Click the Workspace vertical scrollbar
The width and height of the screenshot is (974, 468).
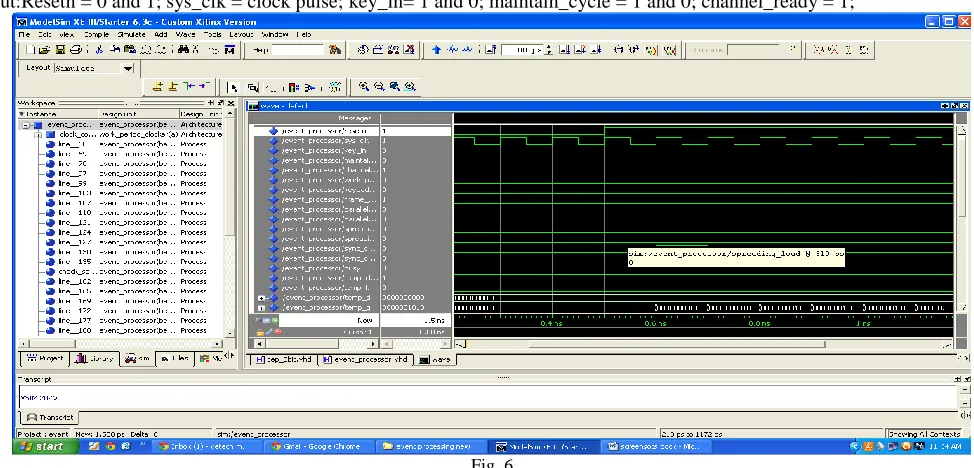(230, 224)
